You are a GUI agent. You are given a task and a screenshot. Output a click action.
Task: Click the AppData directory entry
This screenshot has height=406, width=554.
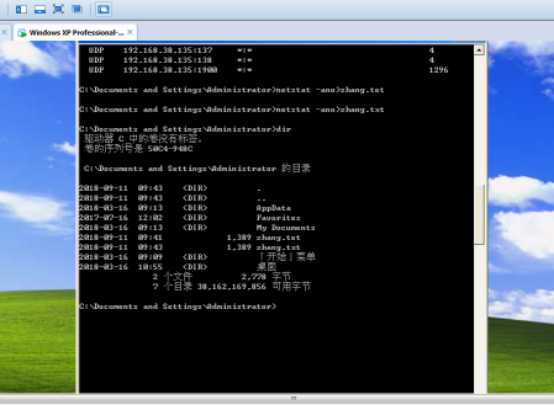tap(185, 208)
